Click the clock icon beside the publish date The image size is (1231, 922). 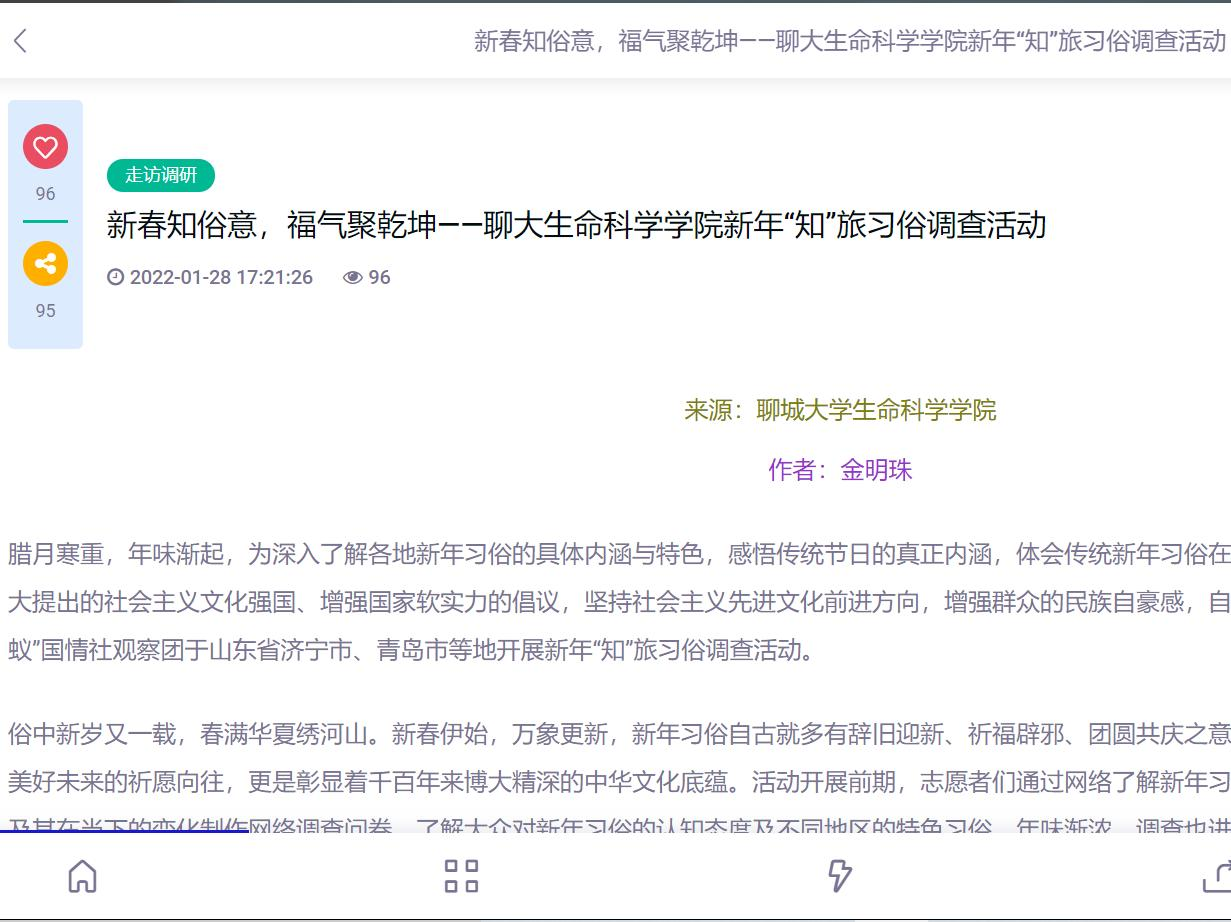click(x=117, y=277)
